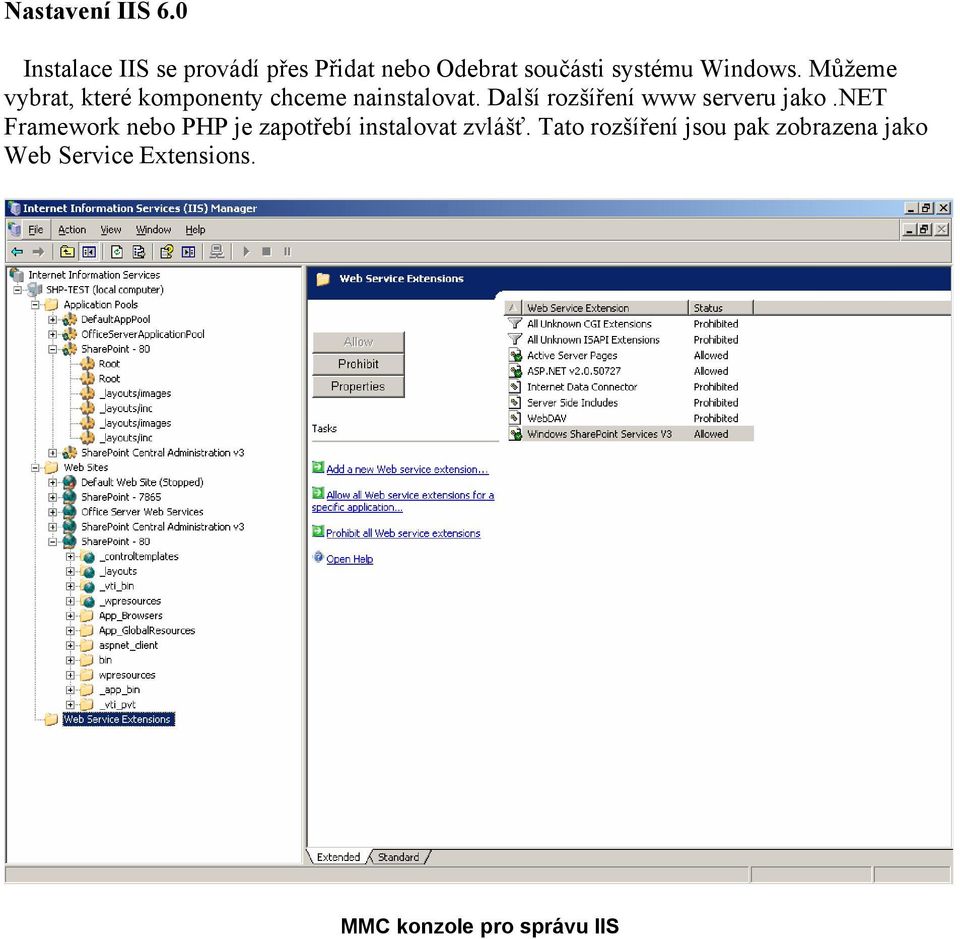Click the All Unknown CGI Extensions filter icon
The width and height of the screenshot is (960, 939).
(x=516, y=324)
